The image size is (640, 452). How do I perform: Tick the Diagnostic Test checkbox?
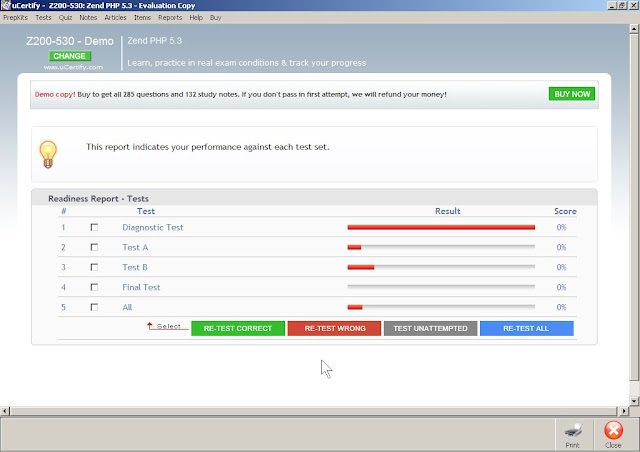point(94,227)
